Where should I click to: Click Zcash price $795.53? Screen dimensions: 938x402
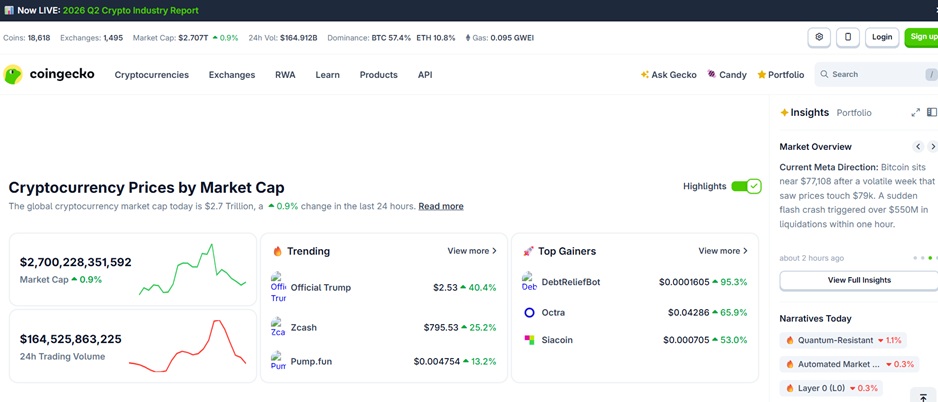[441, 327]
